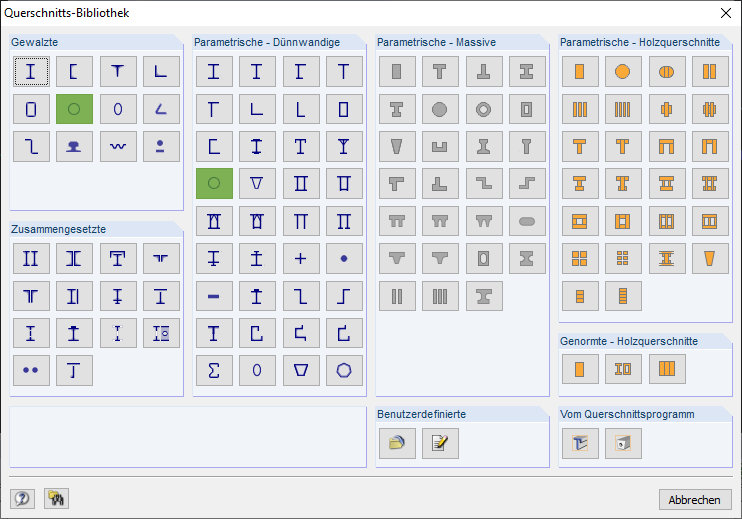Choose the rolled channel section in Gewalzte
The height and width of the screenshot is (519, 742).
click(74, 71)
